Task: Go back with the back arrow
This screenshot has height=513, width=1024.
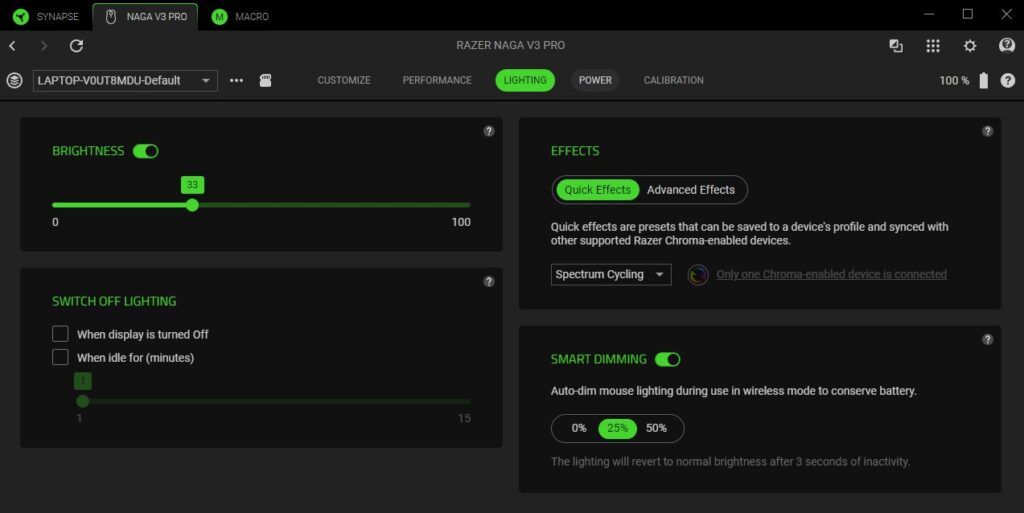Action: pyautogui.click(x=12, y=46)
